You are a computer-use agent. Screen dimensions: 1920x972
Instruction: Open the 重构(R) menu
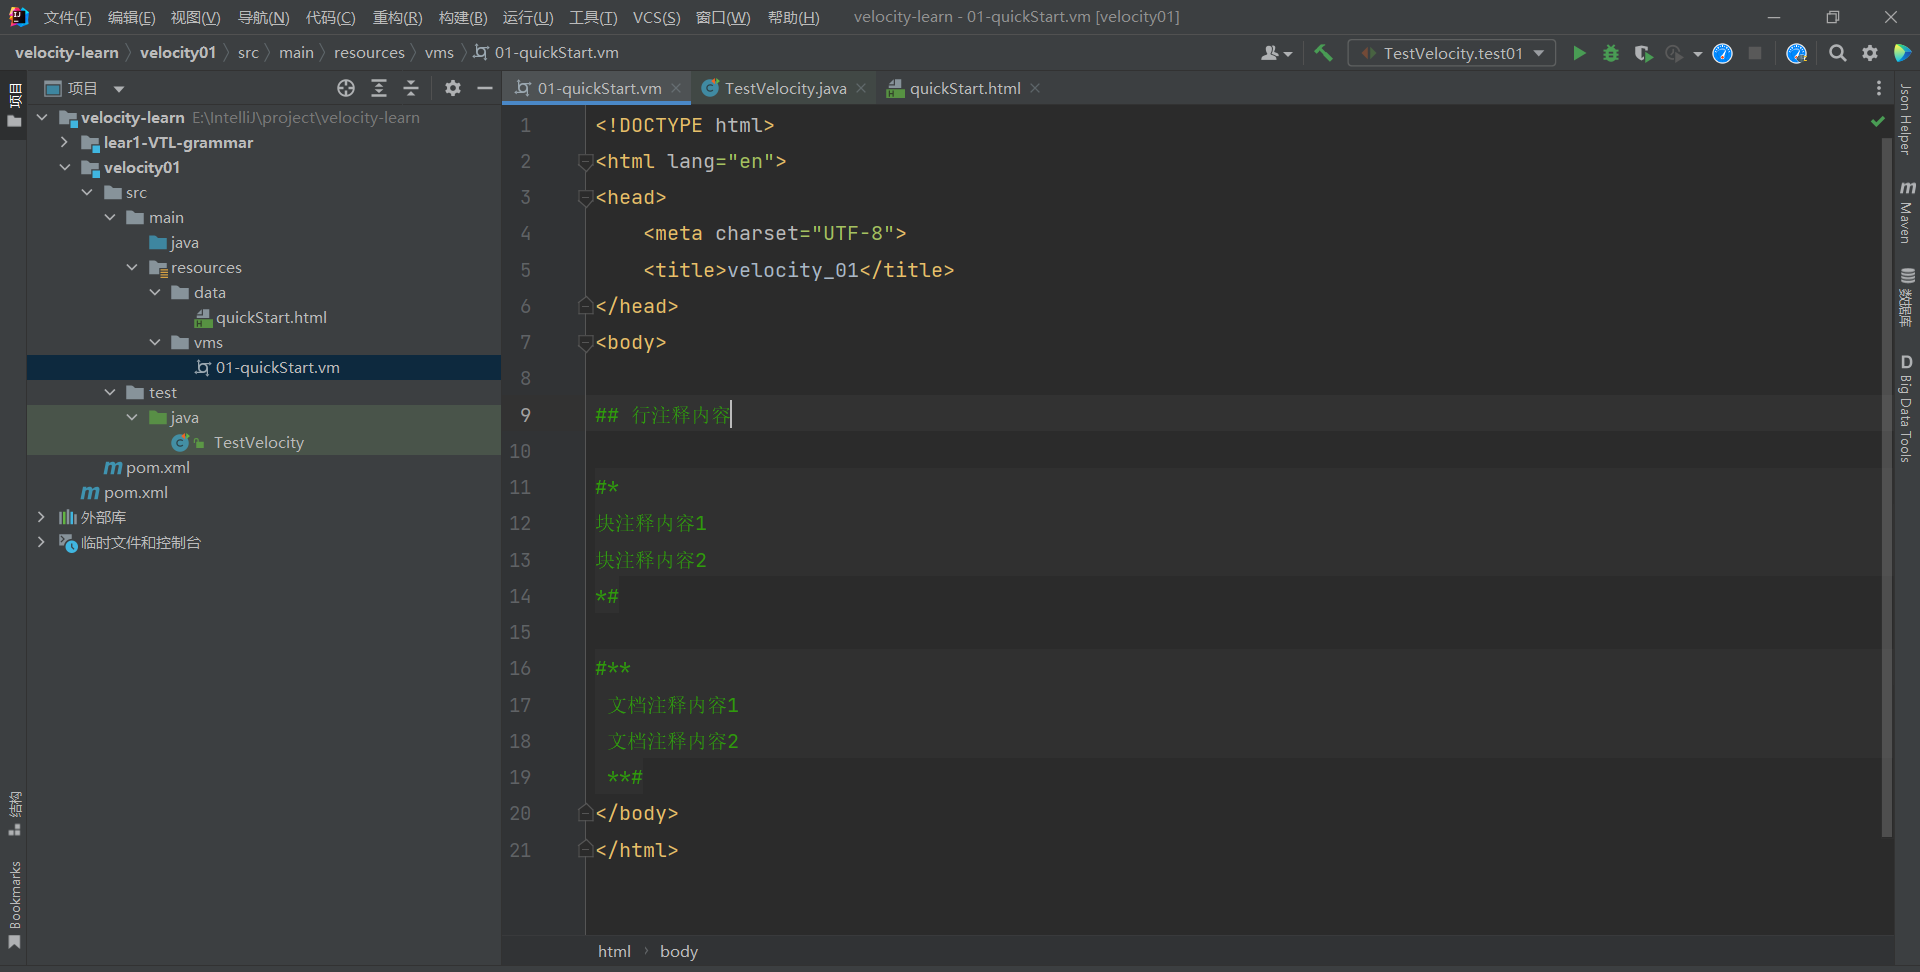click(x=397, y=17)
